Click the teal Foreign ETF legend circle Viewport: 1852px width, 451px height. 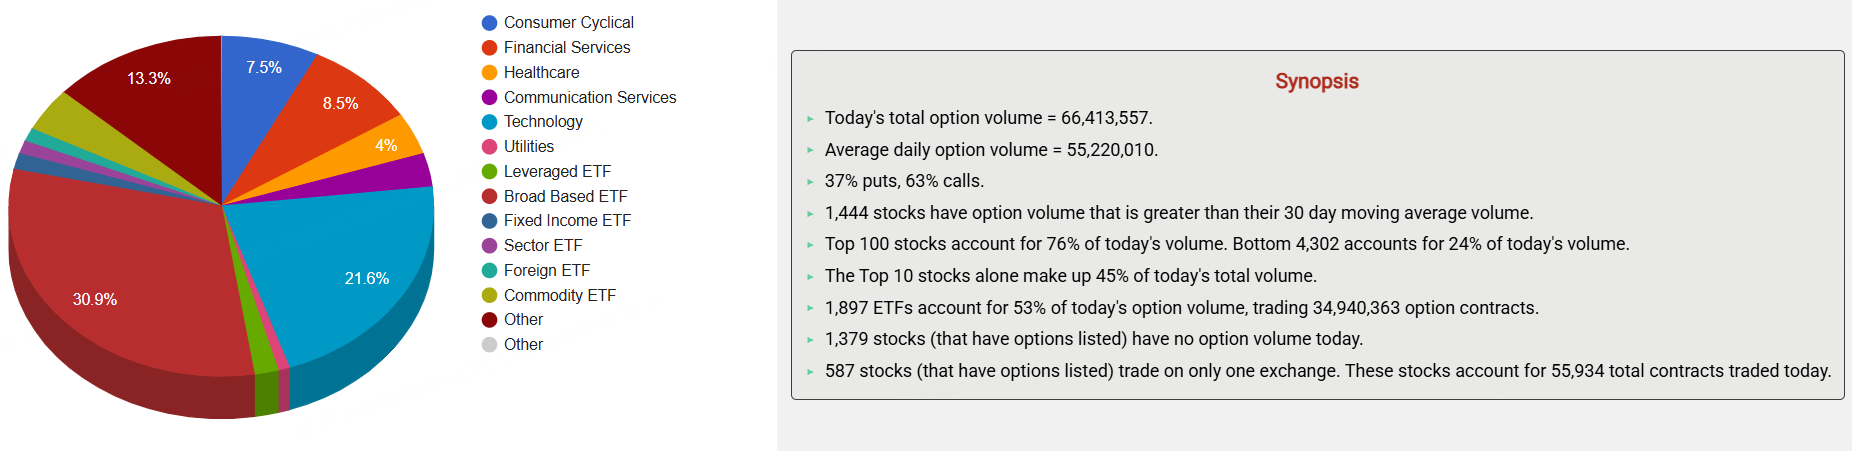pyautogui.click(x=489, y=271)
